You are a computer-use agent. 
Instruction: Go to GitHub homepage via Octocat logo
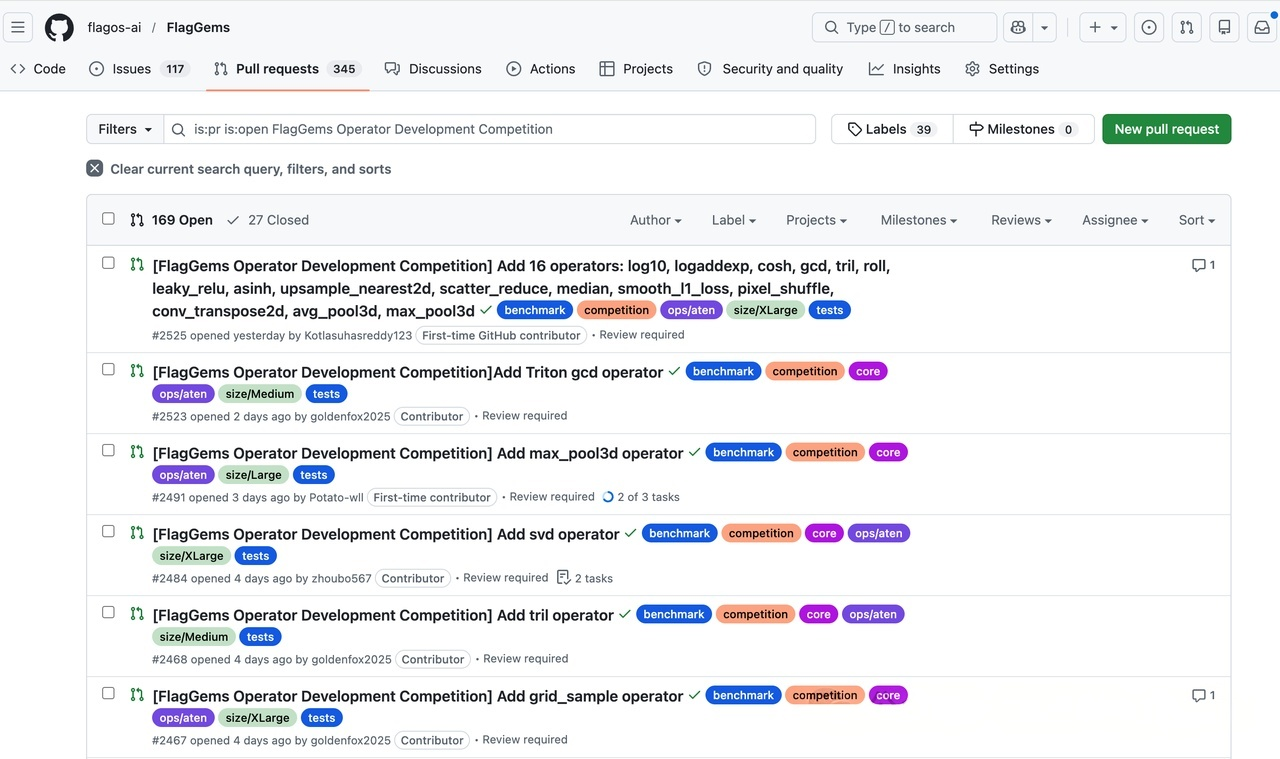[59, 27]
